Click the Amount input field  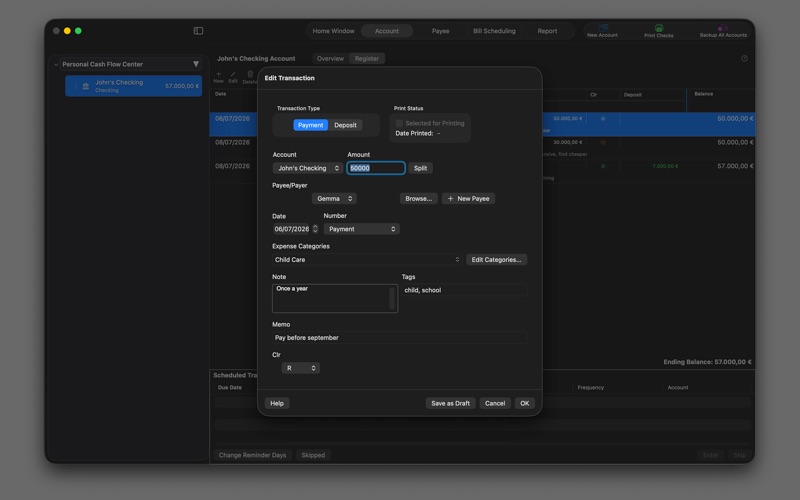coord(376,168)
